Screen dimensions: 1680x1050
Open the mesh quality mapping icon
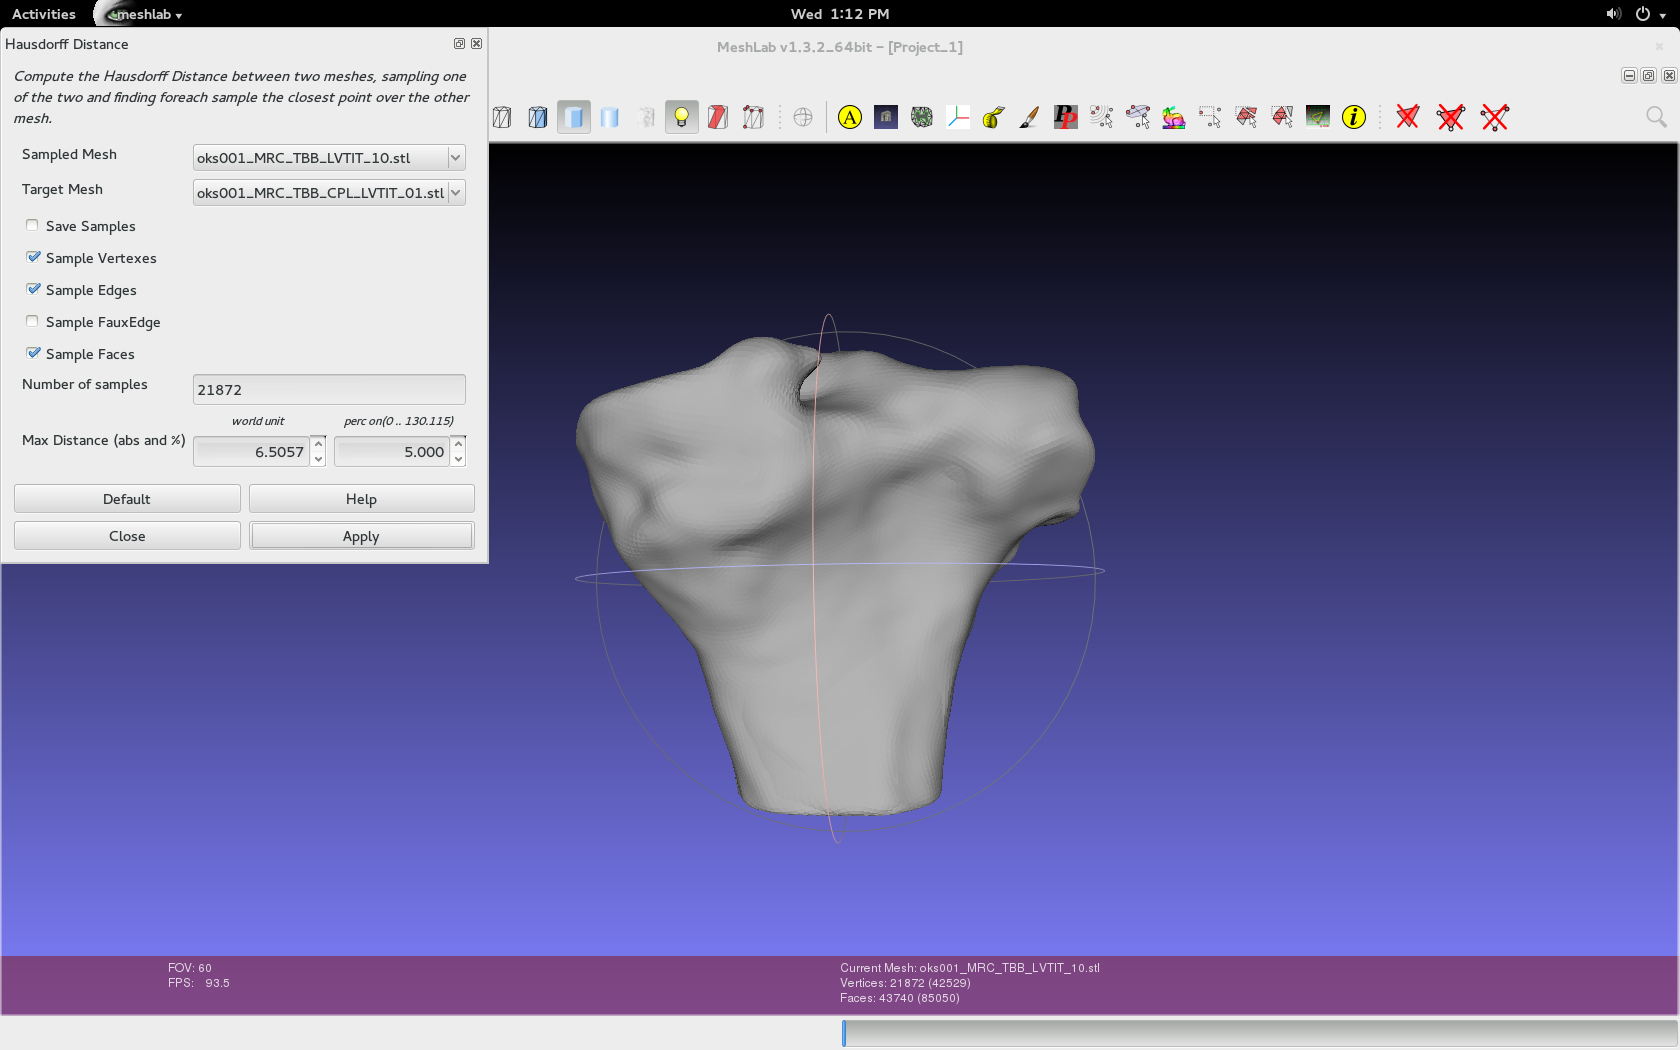click(x=922, y=118)
